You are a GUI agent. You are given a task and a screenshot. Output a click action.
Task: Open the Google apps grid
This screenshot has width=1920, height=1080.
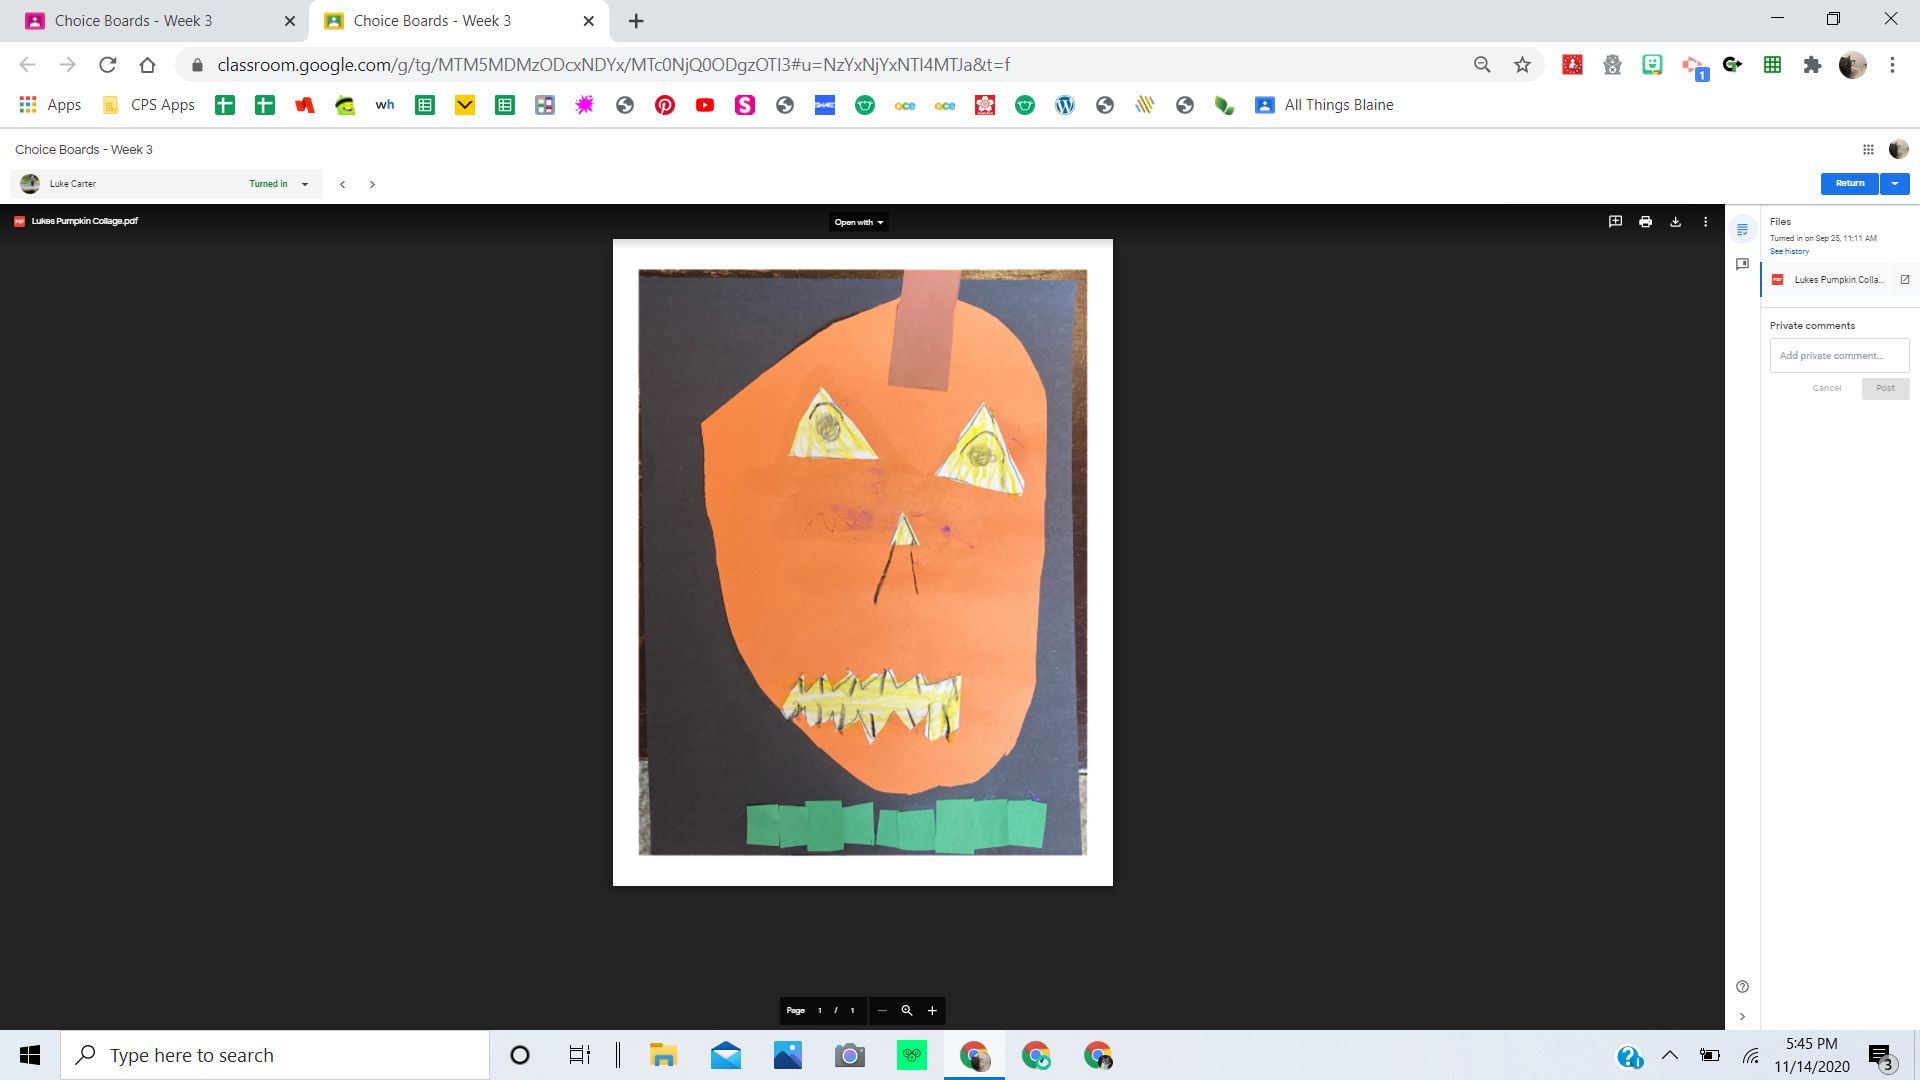pos(1868,150)
